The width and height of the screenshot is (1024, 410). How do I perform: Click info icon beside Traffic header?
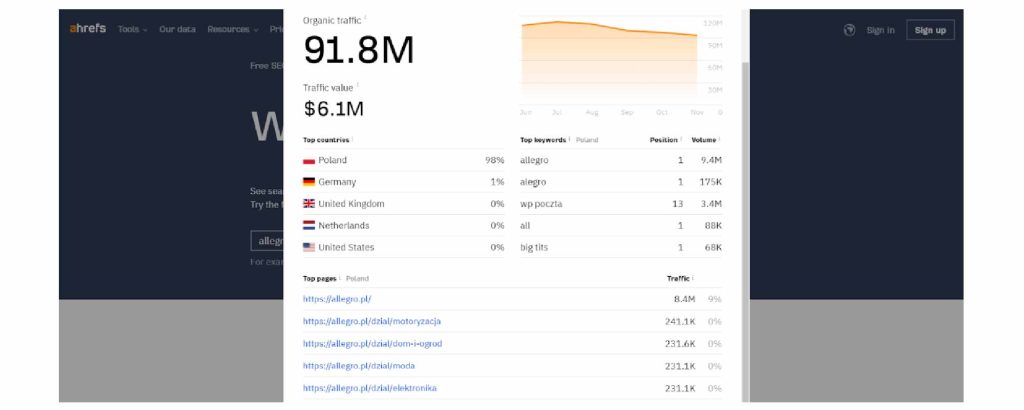coord(692,278)
